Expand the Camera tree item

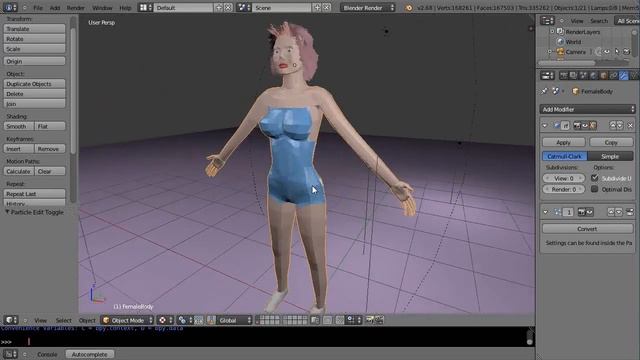pos(549,52)
